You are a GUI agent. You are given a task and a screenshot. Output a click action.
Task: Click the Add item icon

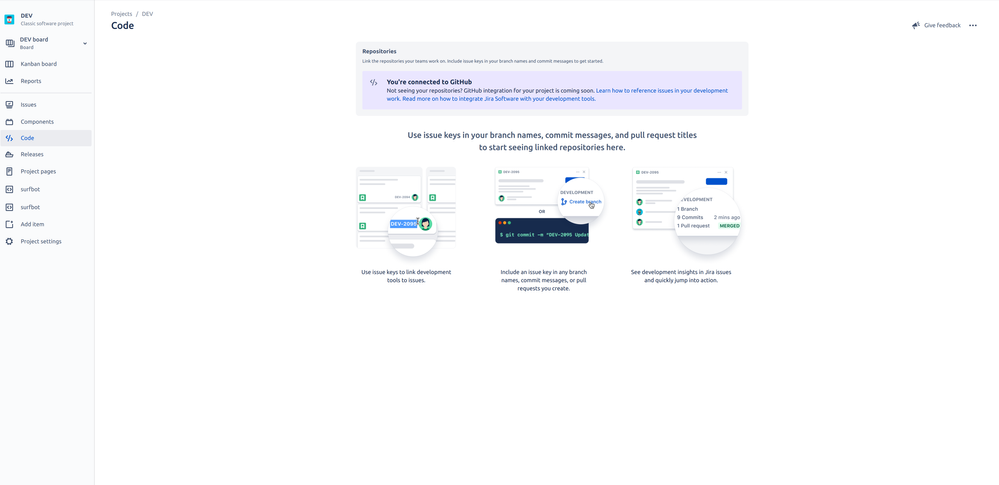pyautogui.click(x=9, y=224)
